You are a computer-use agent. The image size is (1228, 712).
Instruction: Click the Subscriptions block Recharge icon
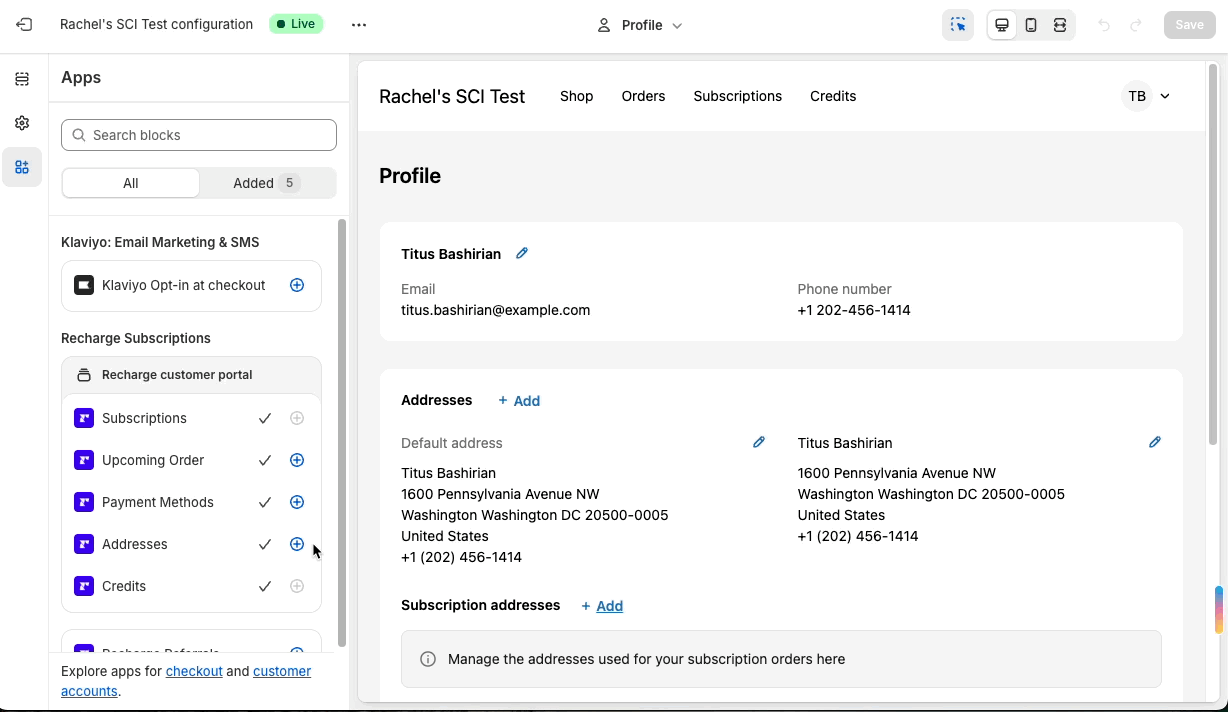point(84,418)
